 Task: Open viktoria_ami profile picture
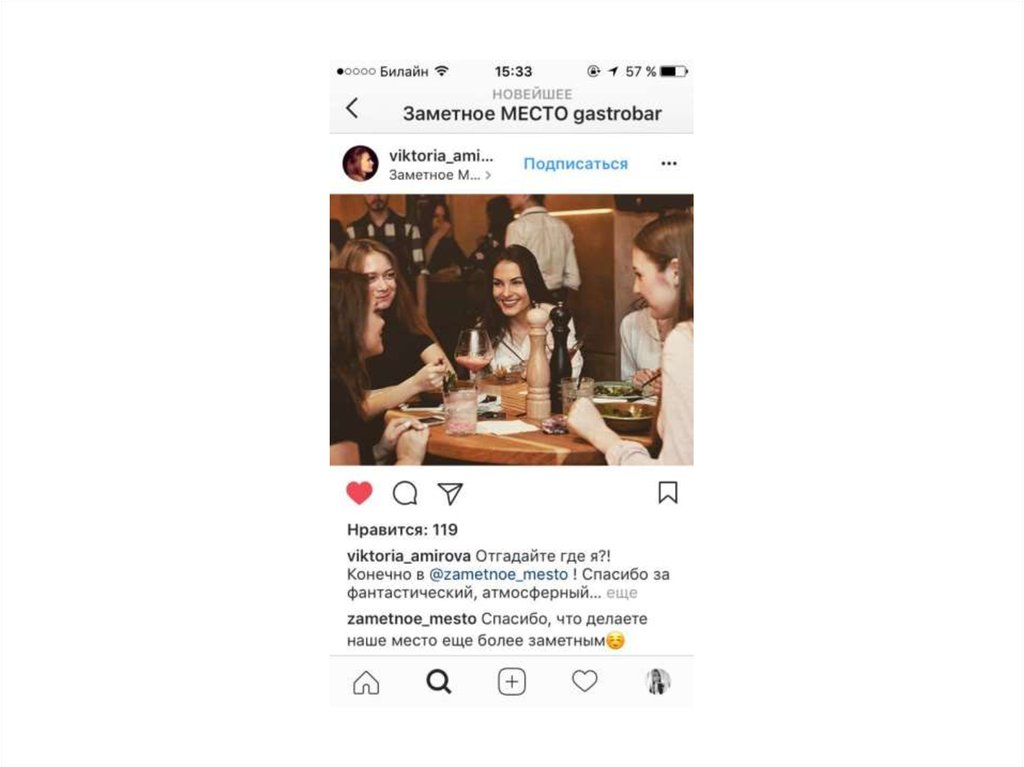click(360, 163)
